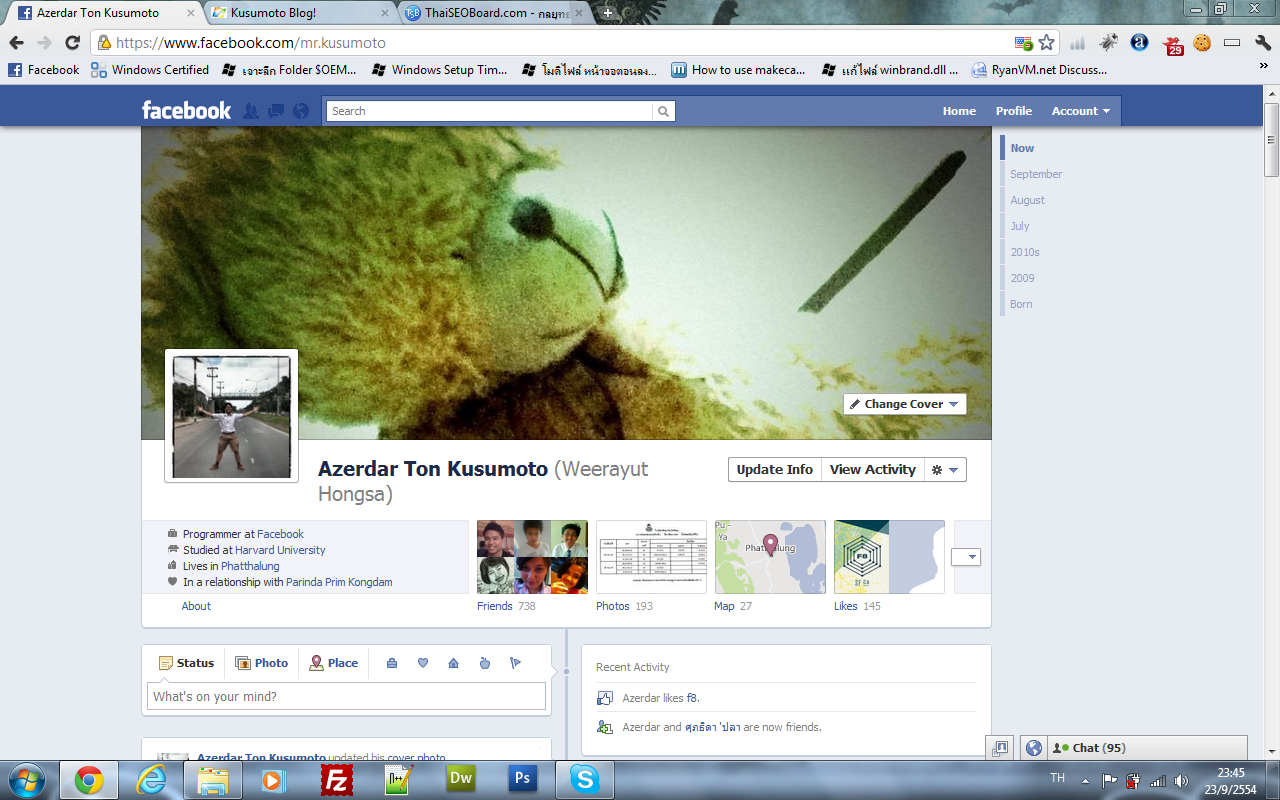Open the Windows Start menu
Screen dimensions: 1280x800
pyautogui.click(x=28, y=780)
